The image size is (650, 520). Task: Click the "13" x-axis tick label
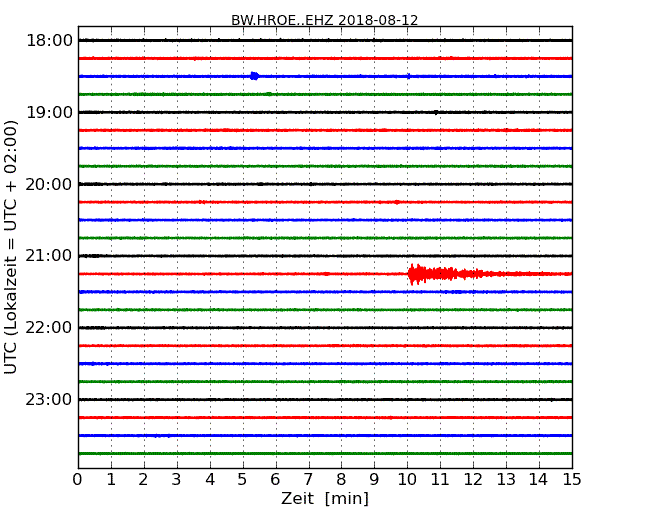pos(507,480)
